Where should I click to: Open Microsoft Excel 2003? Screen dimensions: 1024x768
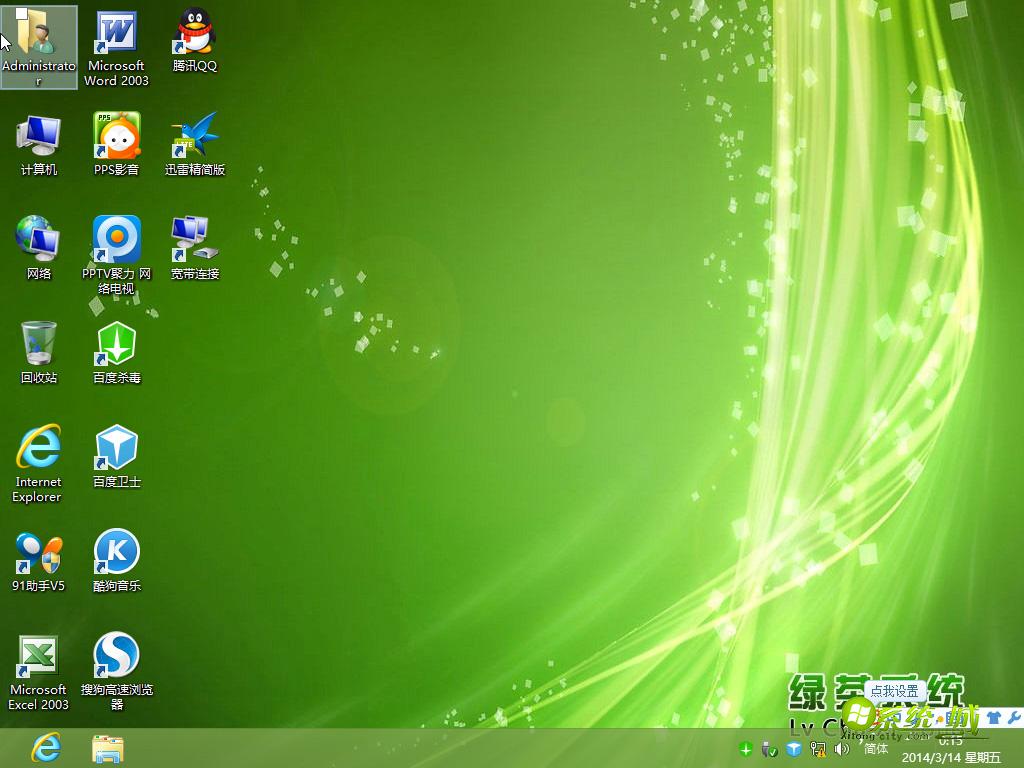click(38, 653)
